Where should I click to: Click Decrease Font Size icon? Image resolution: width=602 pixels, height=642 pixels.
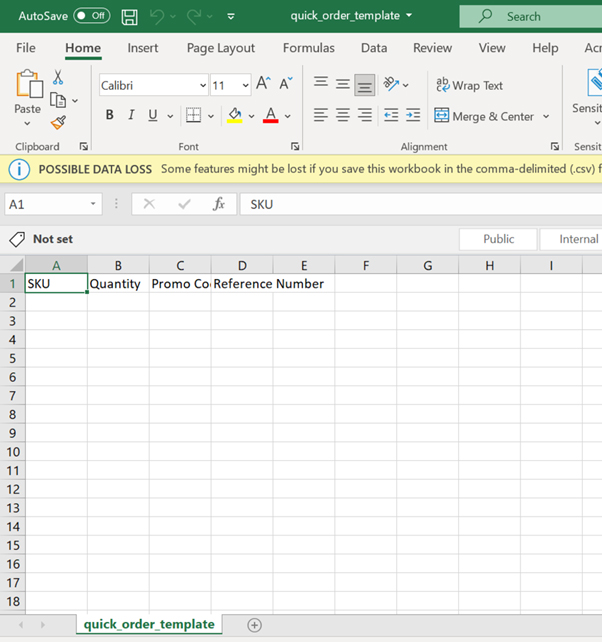click(x=286, y=83)
